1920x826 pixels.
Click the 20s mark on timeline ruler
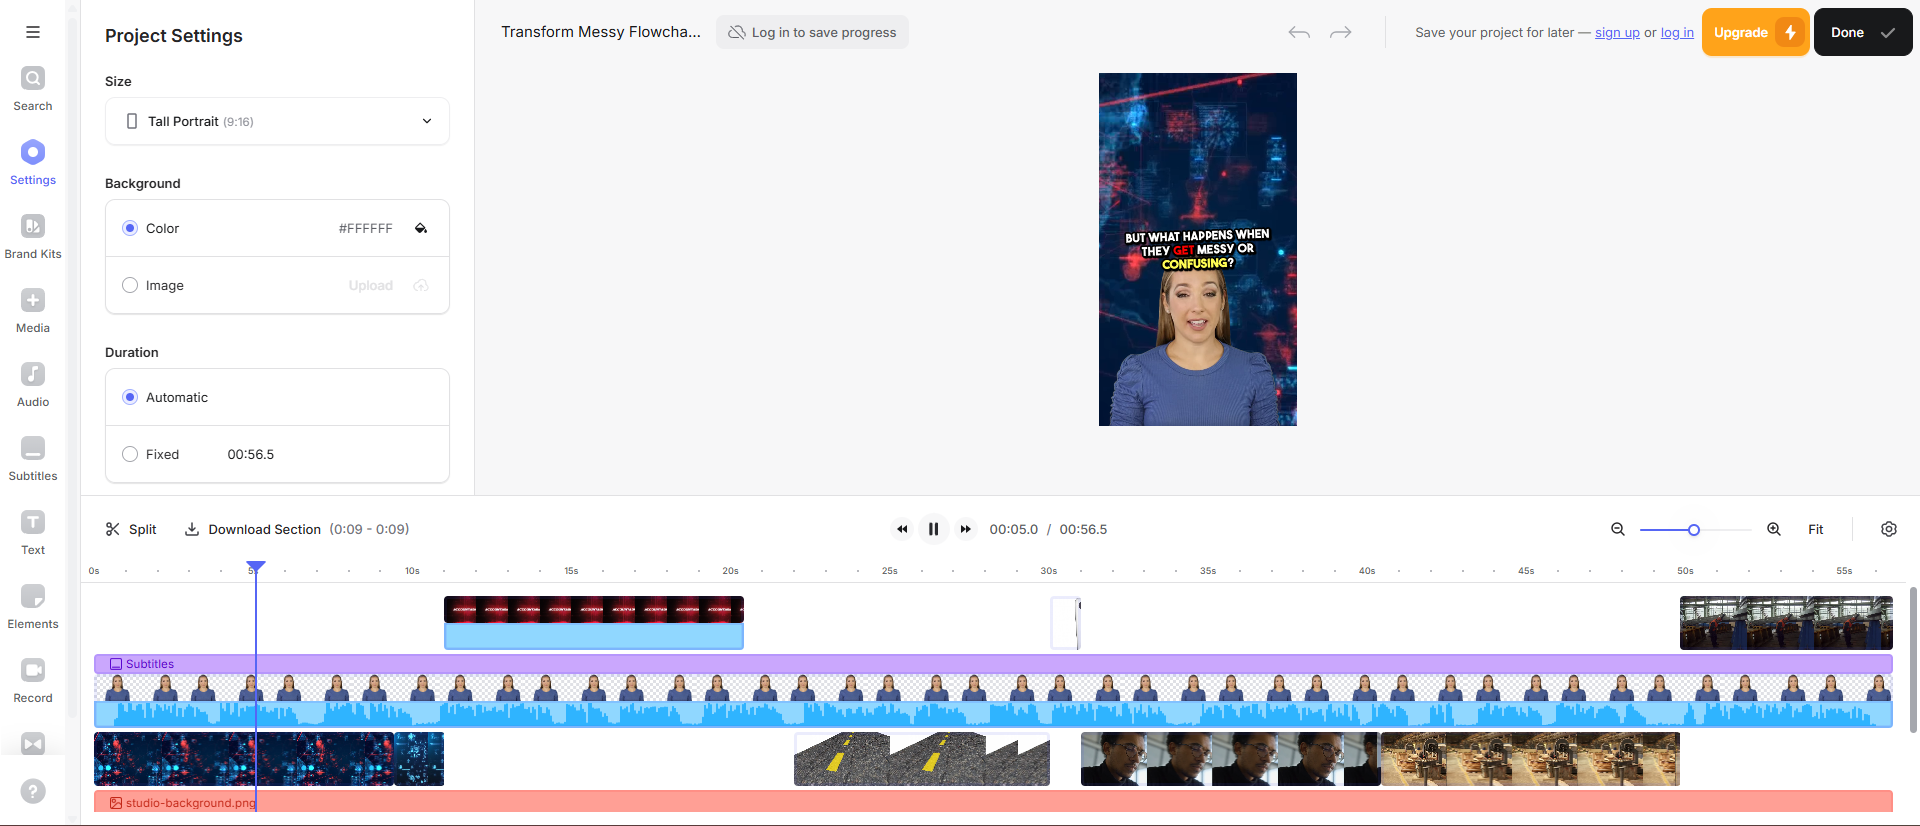(731, 571)
